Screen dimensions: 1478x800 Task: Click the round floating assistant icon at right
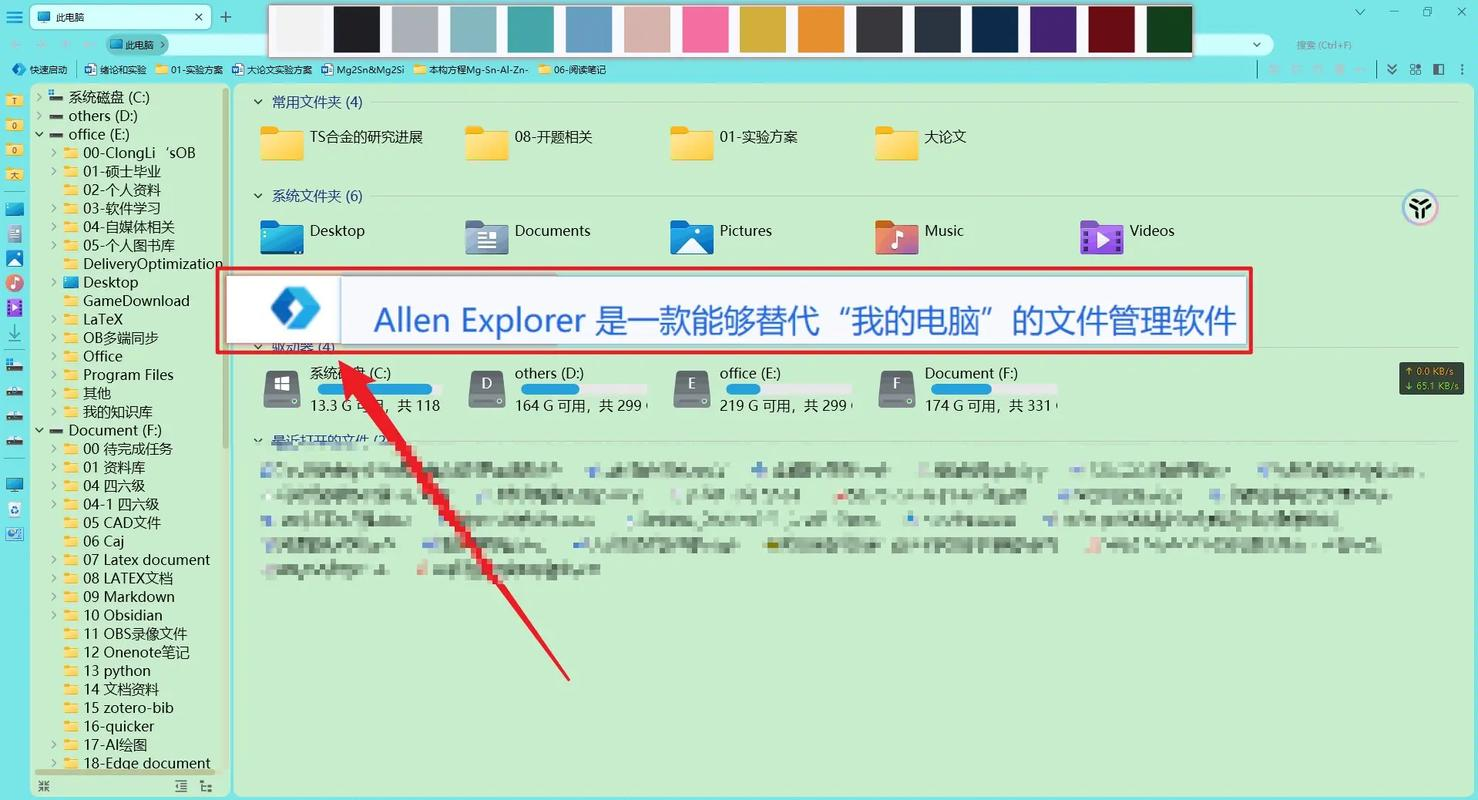(x=1420, y=208)
